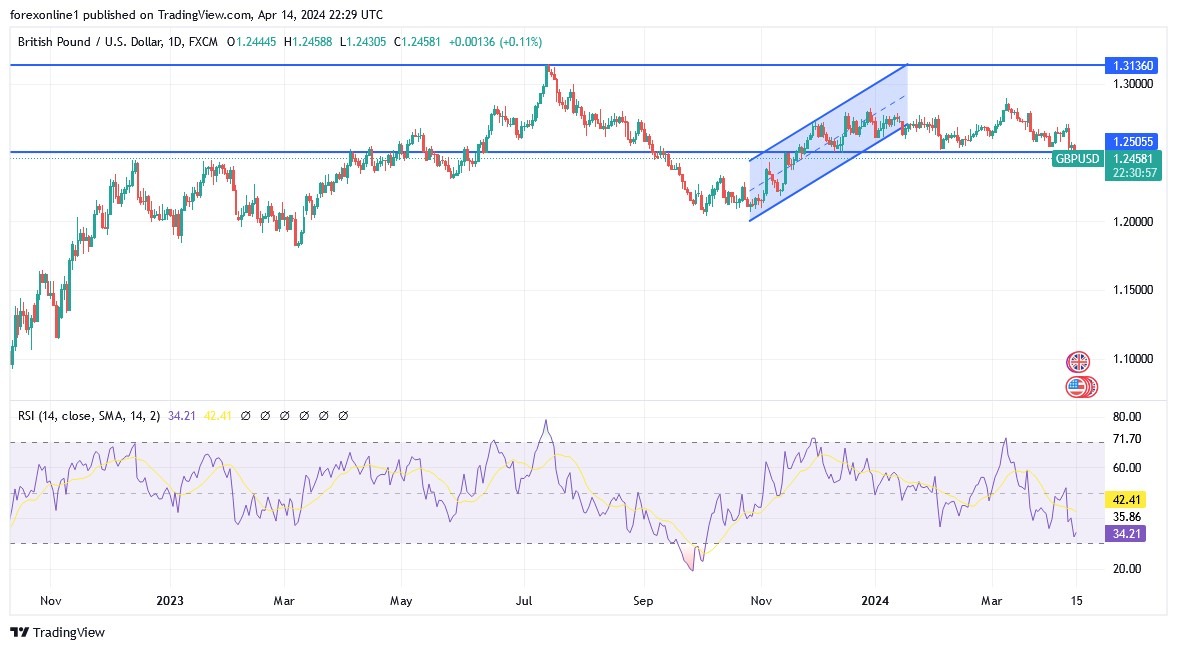Click the TradingView text link at bottom

(x=68, y=633)
